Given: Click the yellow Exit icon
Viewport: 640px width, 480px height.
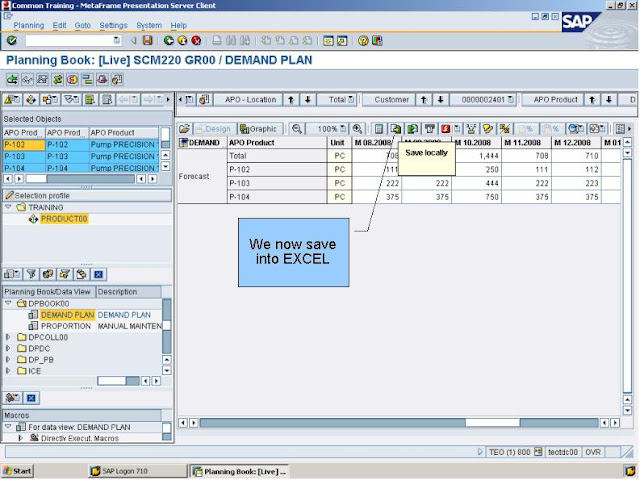Looking at the screenshot, I should 182,40.
